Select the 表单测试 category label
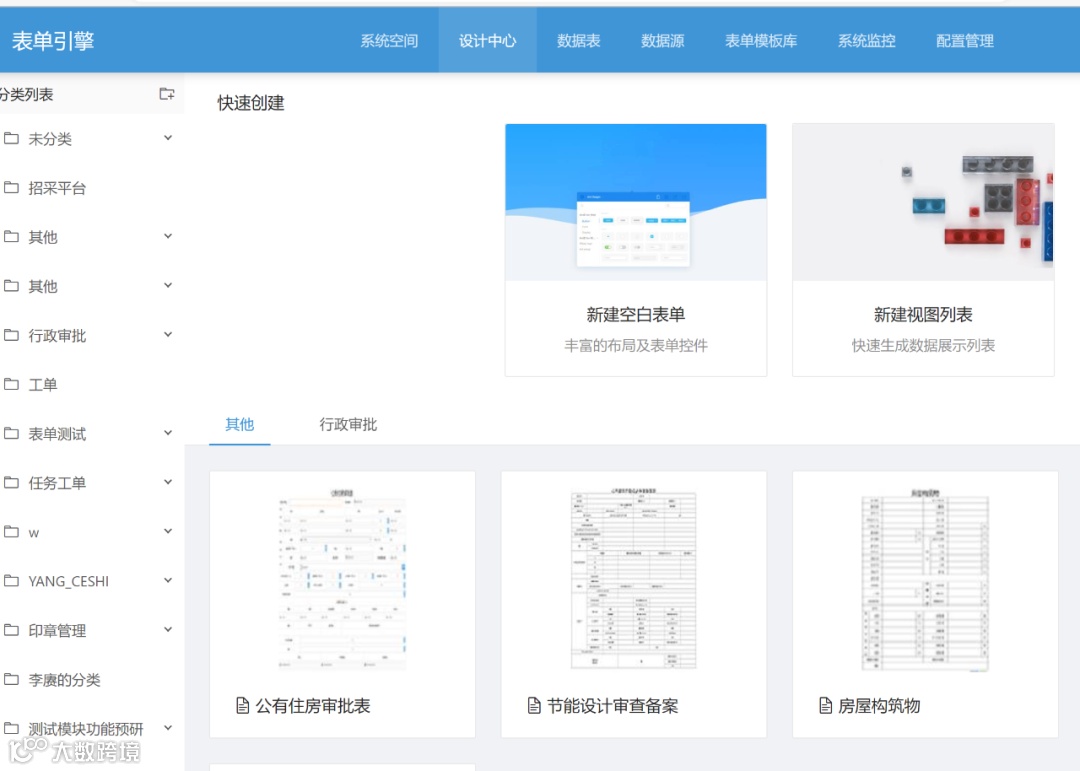 (x=57, y=434)
